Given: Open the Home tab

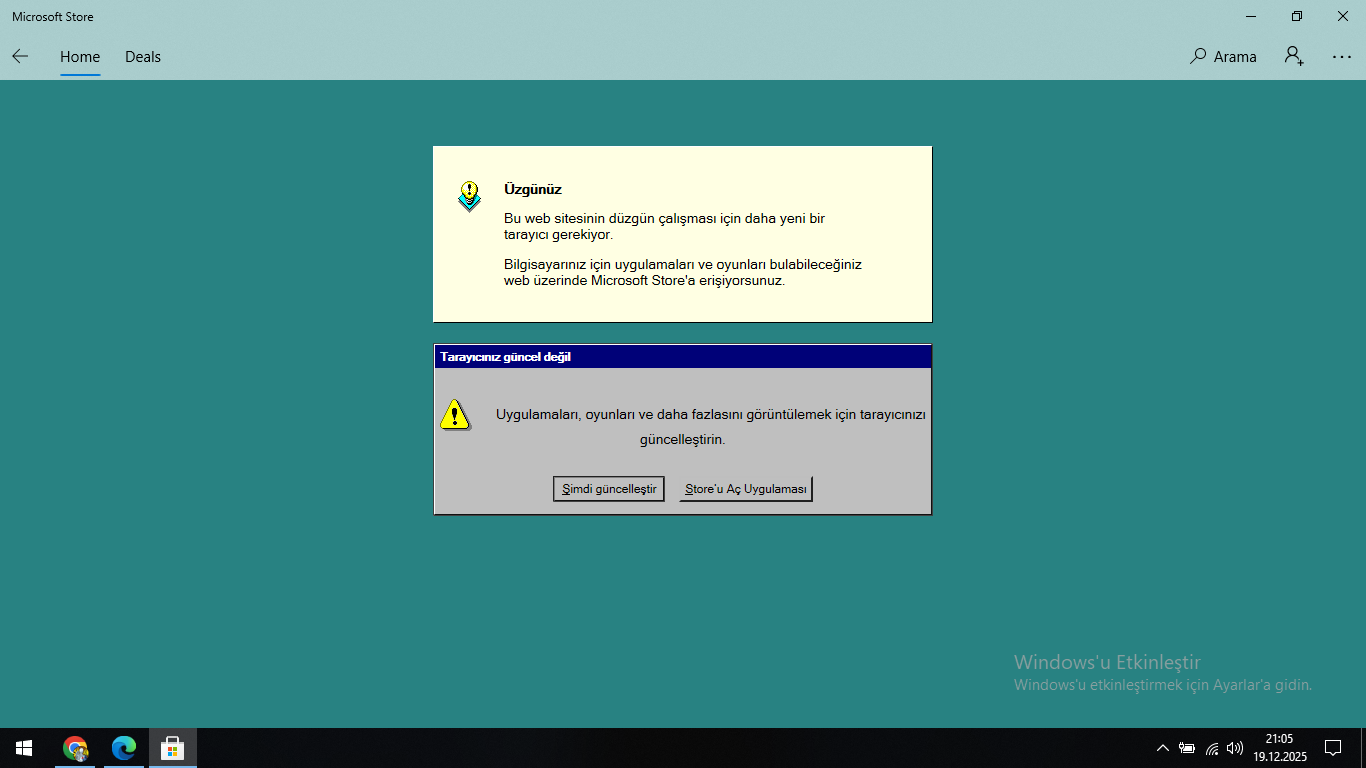Looking at the screenshot, I should pyautogui.click(x=80, y=57).
